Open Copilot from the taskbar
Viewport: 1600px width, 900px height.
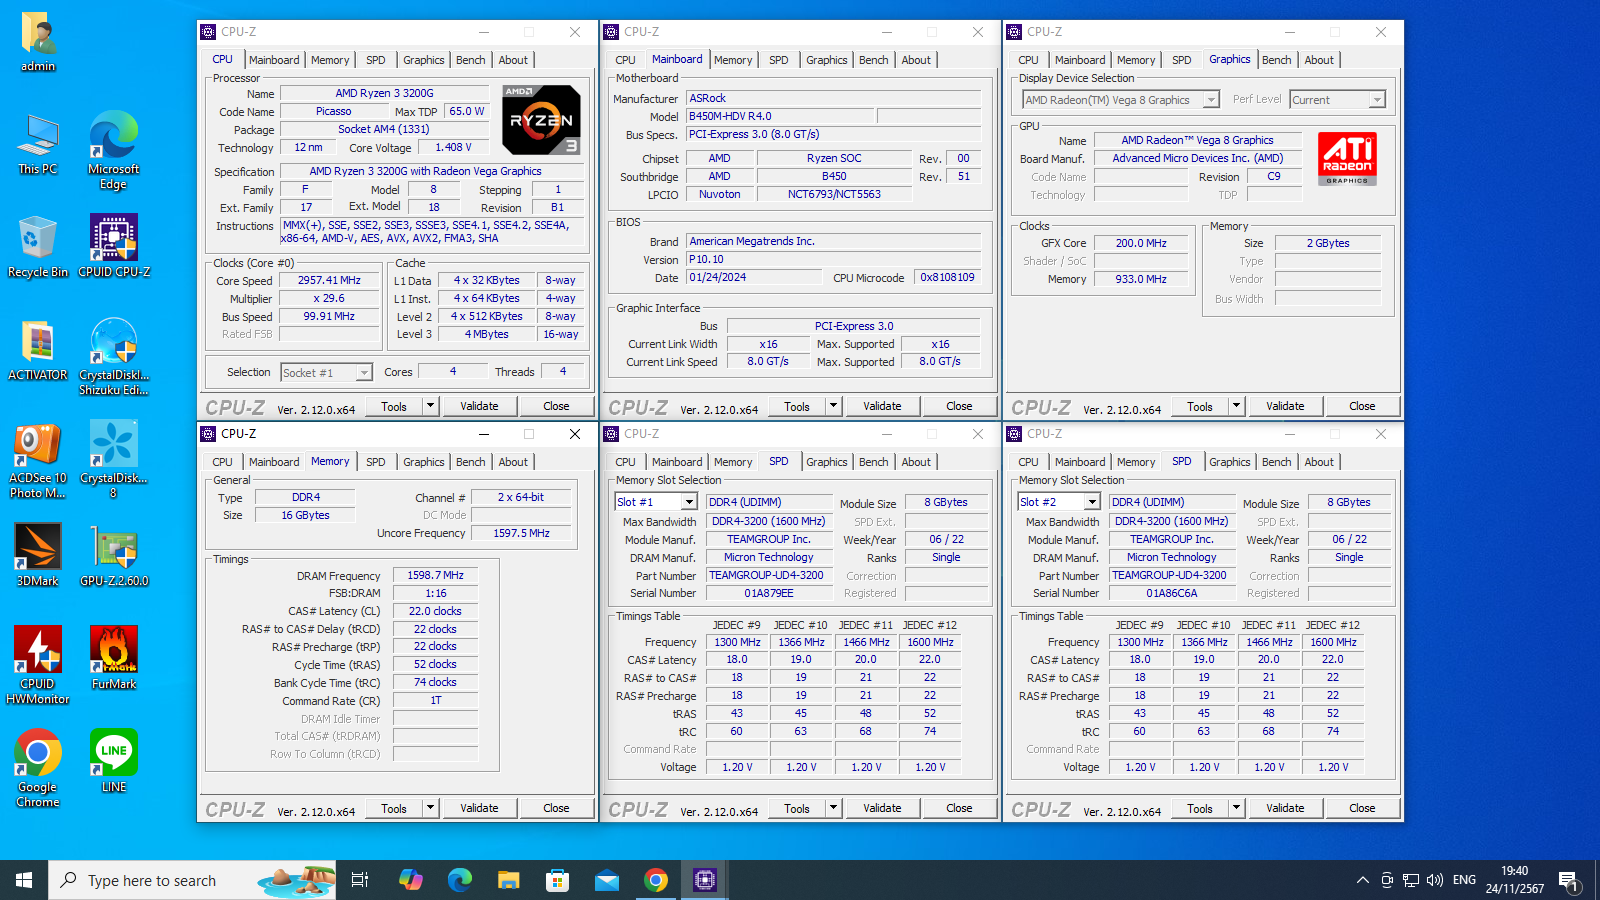coord(411,880)
